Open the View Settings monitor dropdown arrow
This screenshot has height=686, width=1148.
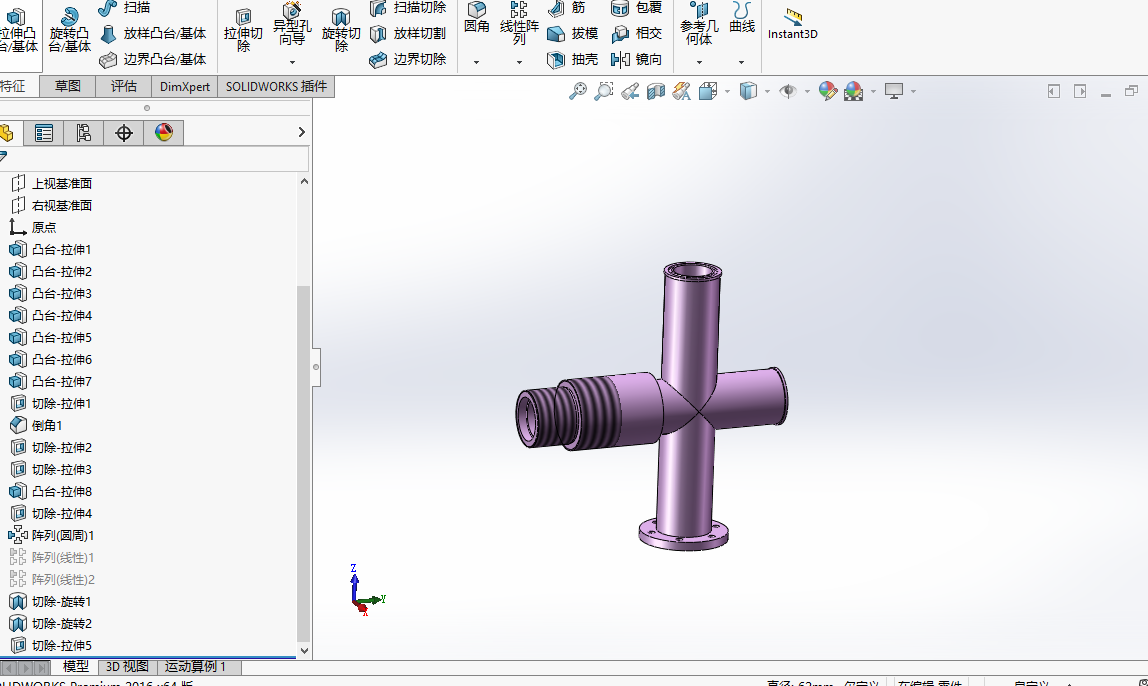coord(914,92)
